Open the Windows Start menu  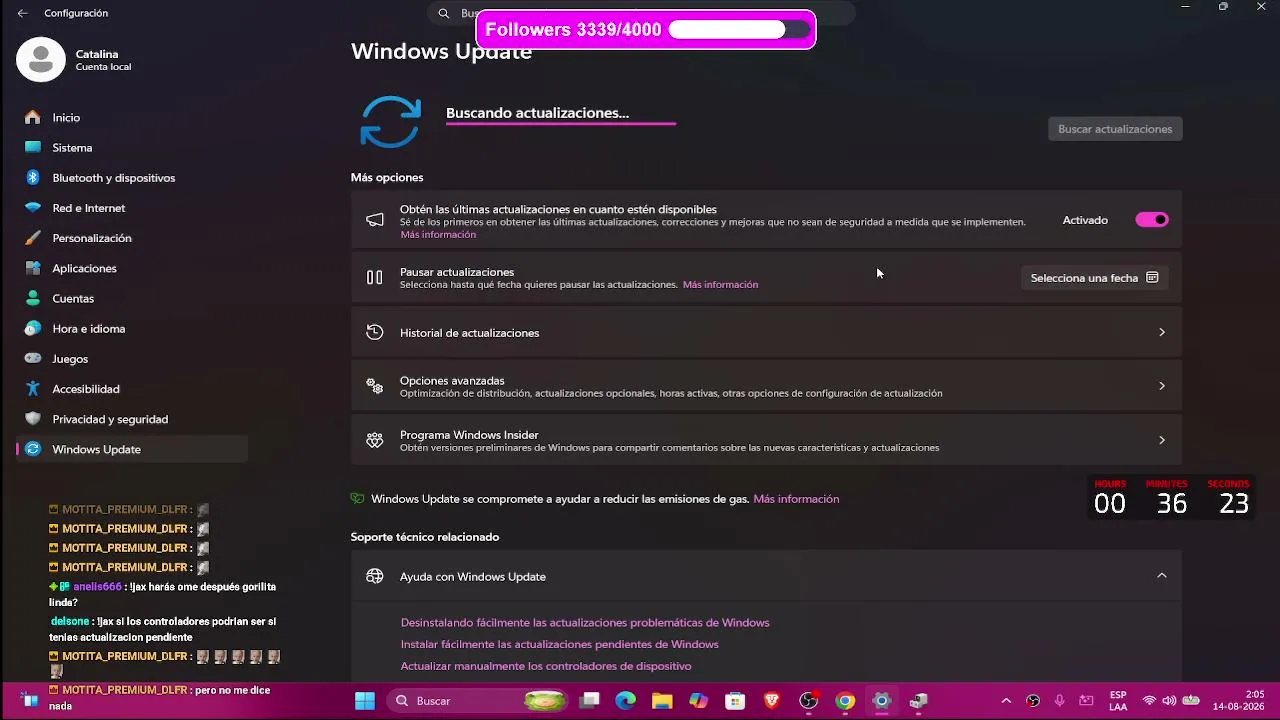(x=365, y=701)
